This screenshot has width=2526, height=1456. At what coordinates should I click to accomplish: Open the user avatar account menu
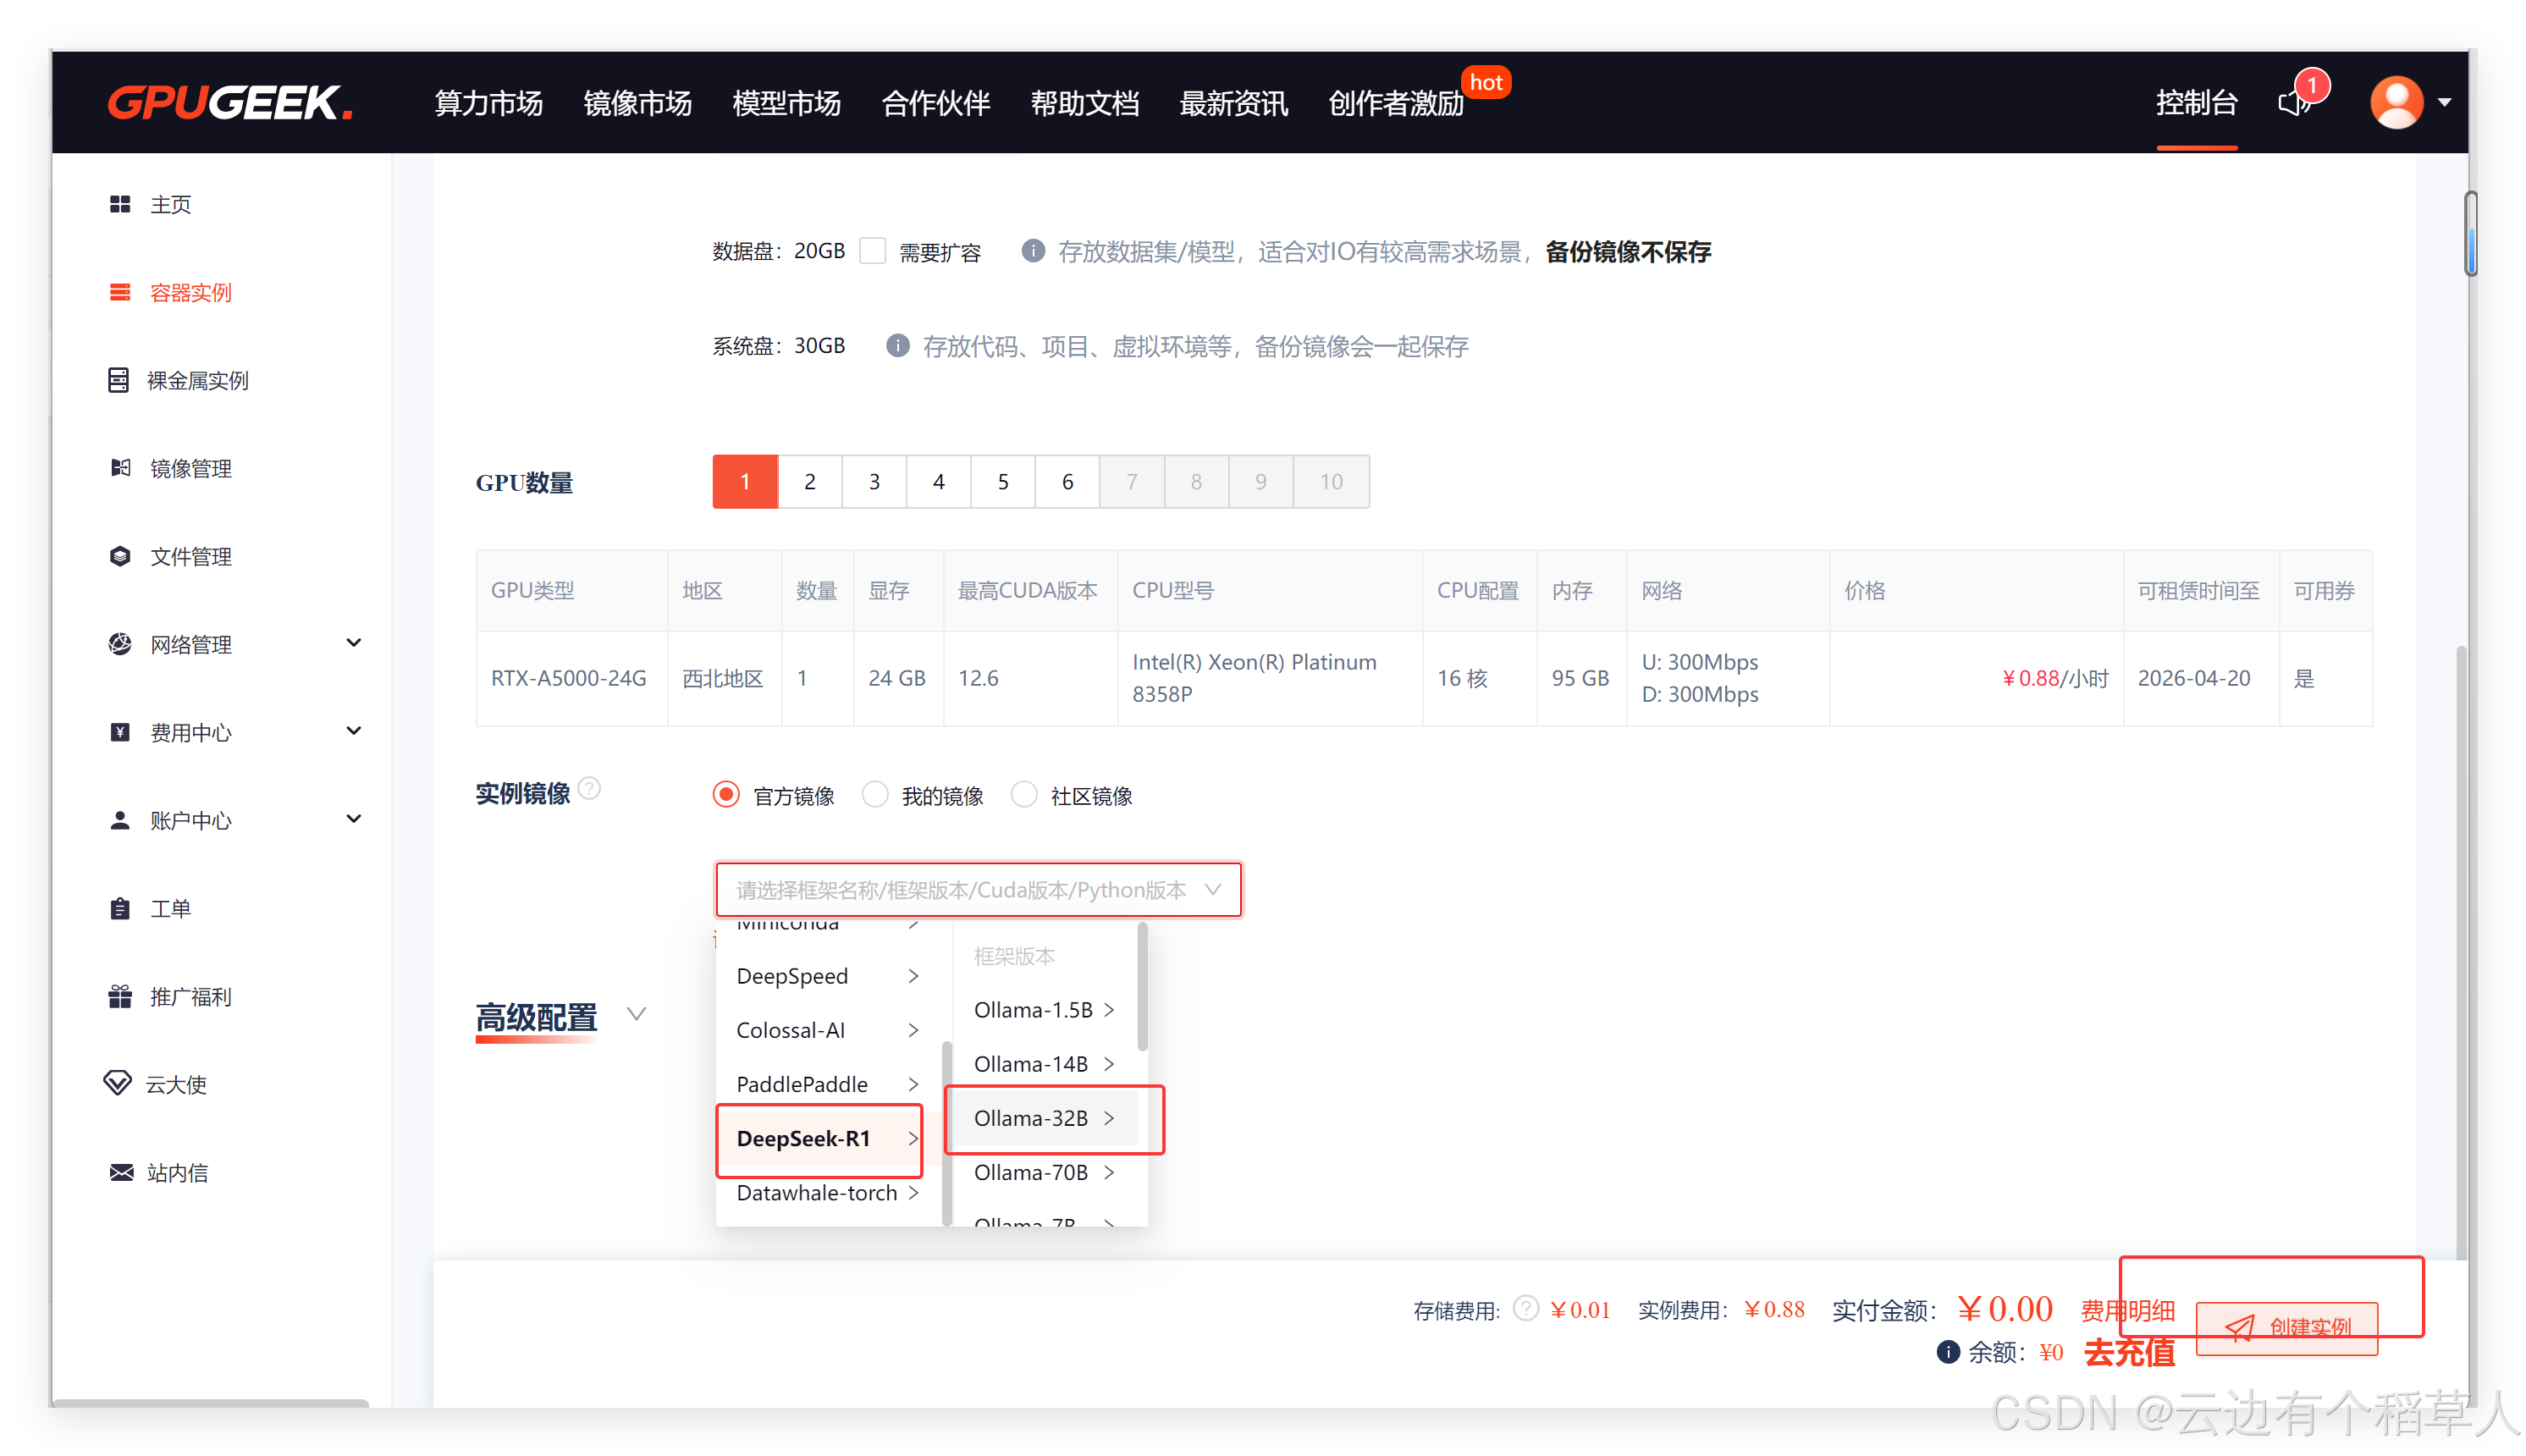pos(2397,102)
